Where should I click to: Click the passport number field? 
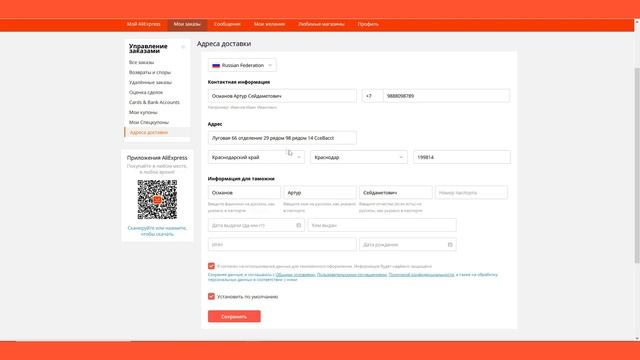pyautogui.click(x=471, y=193)
